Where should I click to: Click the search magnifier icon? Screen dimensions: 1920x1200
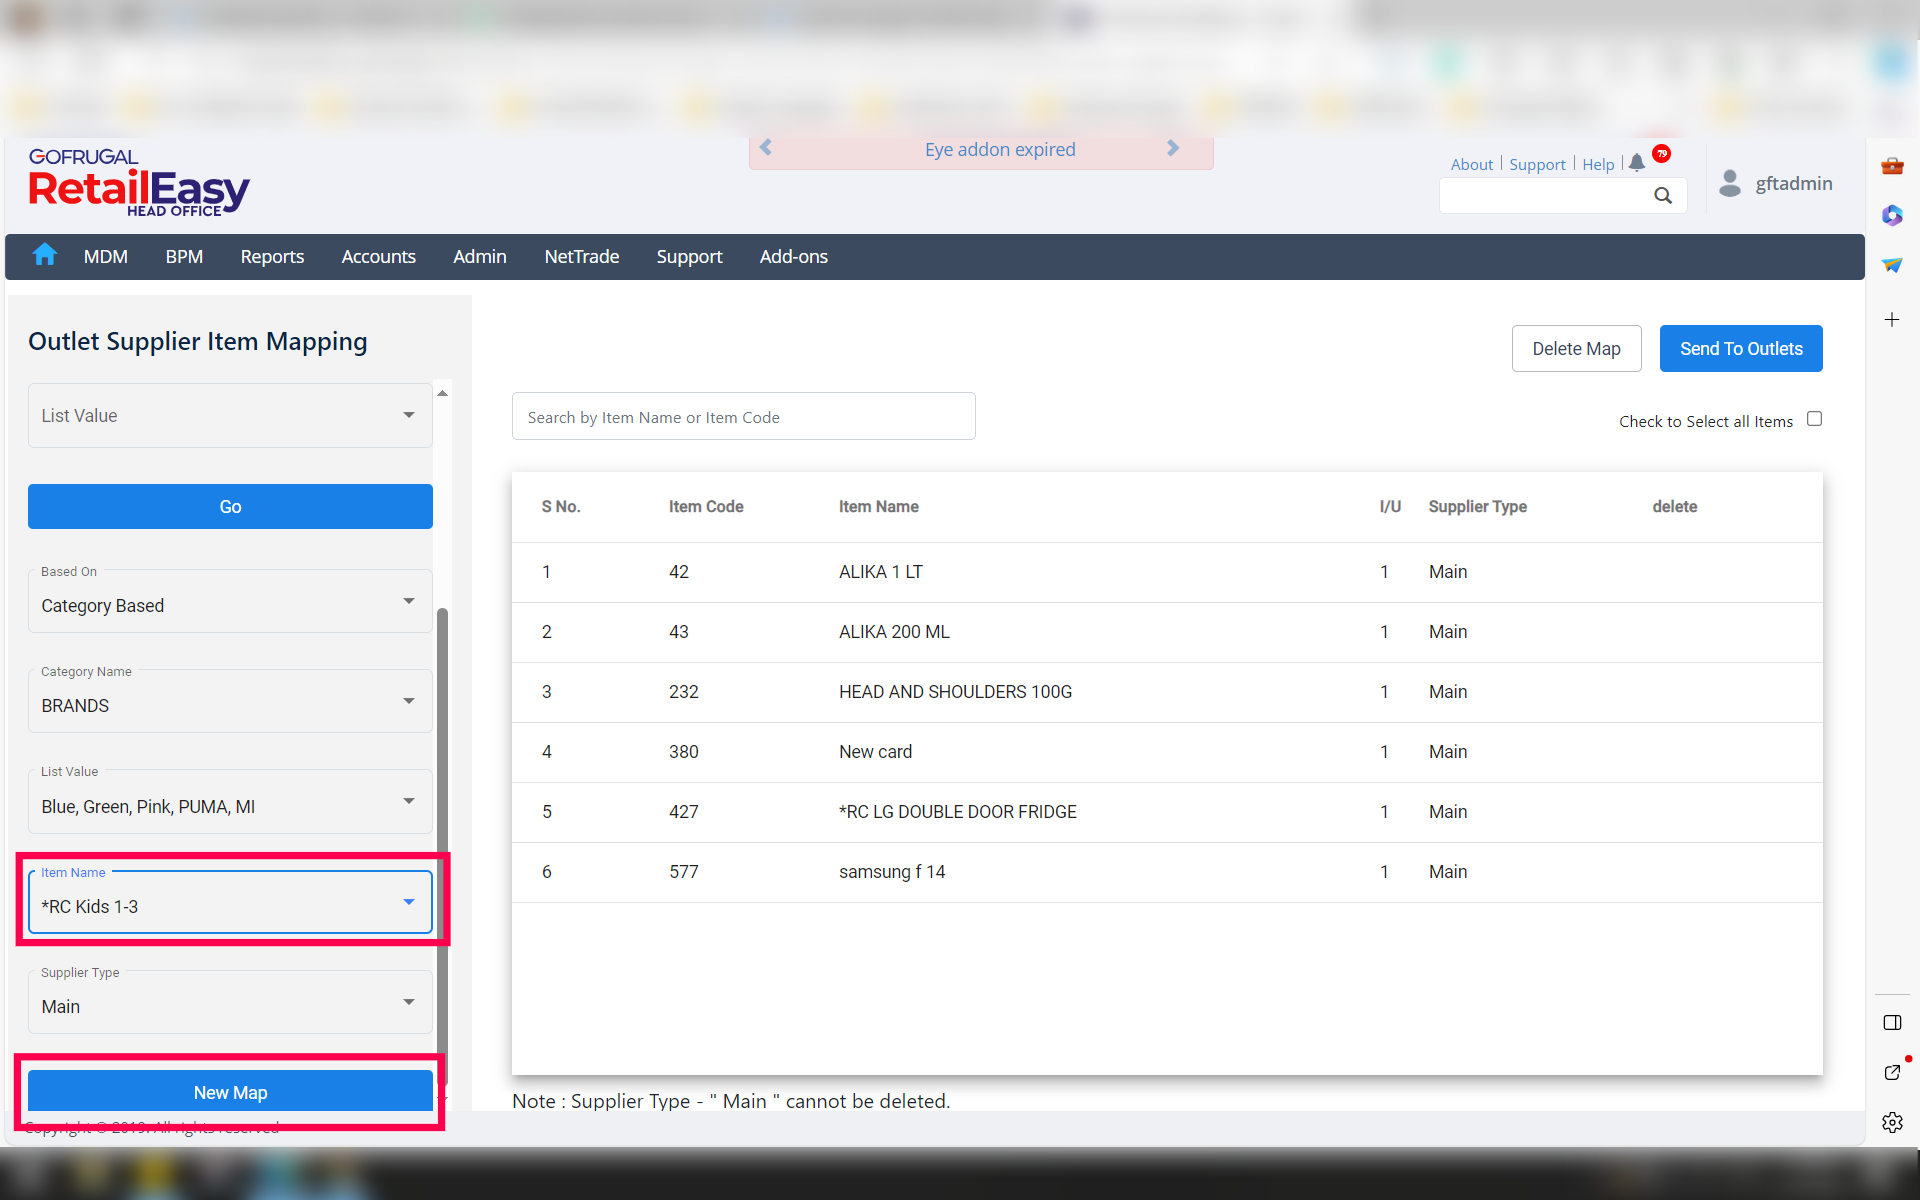(1662, 196)
